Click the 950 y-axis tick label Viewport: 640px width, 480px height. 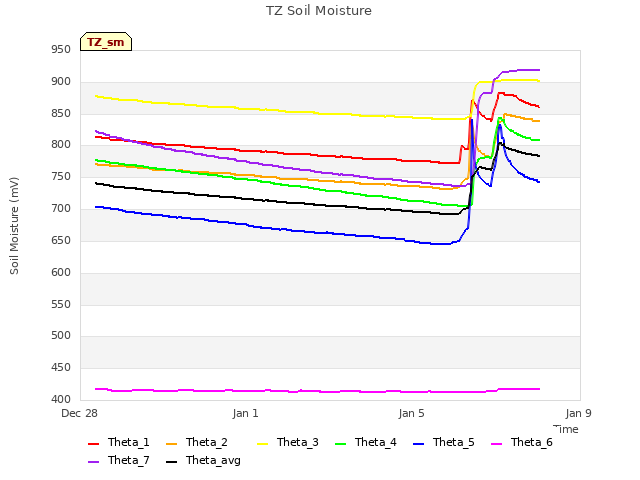61,50
